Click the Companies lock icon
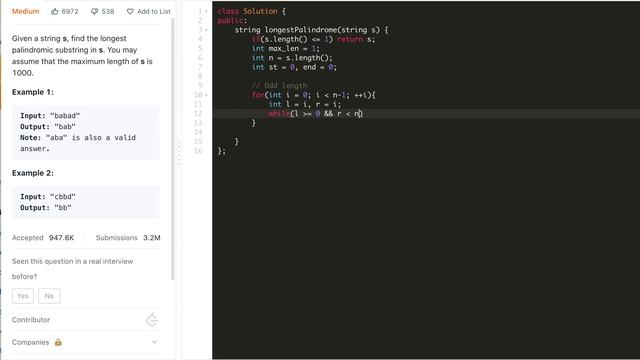Viewport: 640px width, 360px height. [58, 342]
